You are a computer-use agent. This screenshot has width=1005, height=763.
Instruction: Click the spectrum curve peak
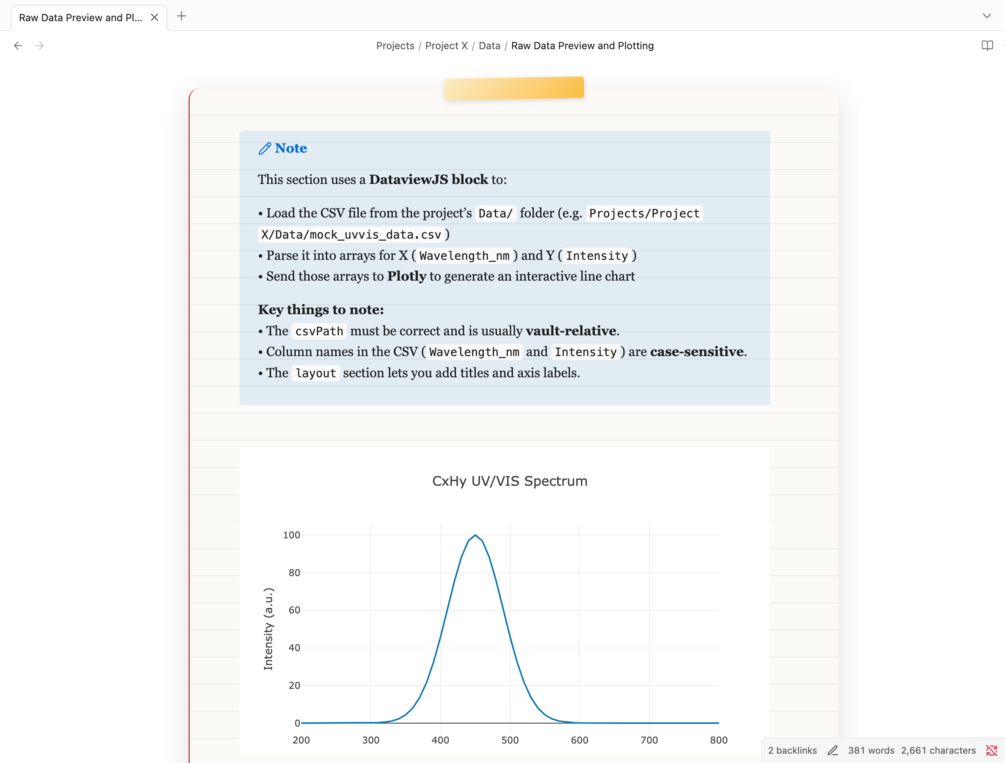[x=475, y=535]
